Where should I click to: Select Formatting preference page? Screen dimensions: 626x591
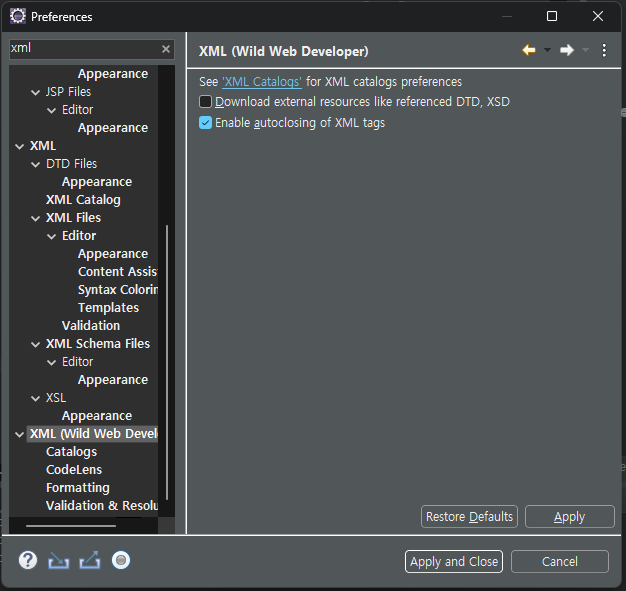pos(78,488)
